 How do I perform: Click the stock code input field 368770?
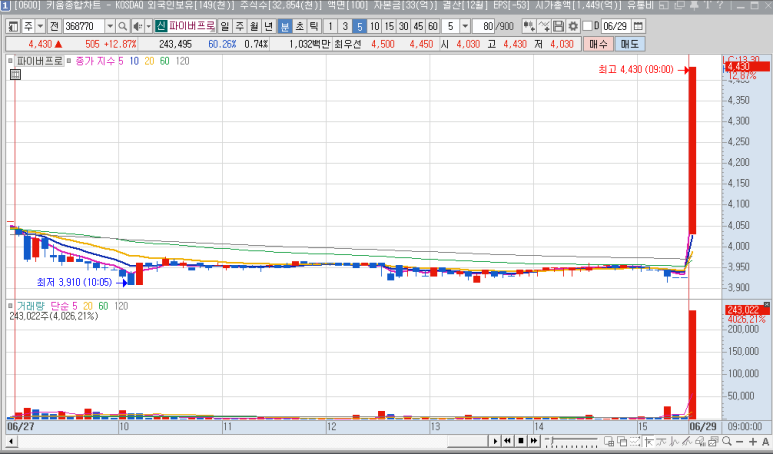point(84,26)
